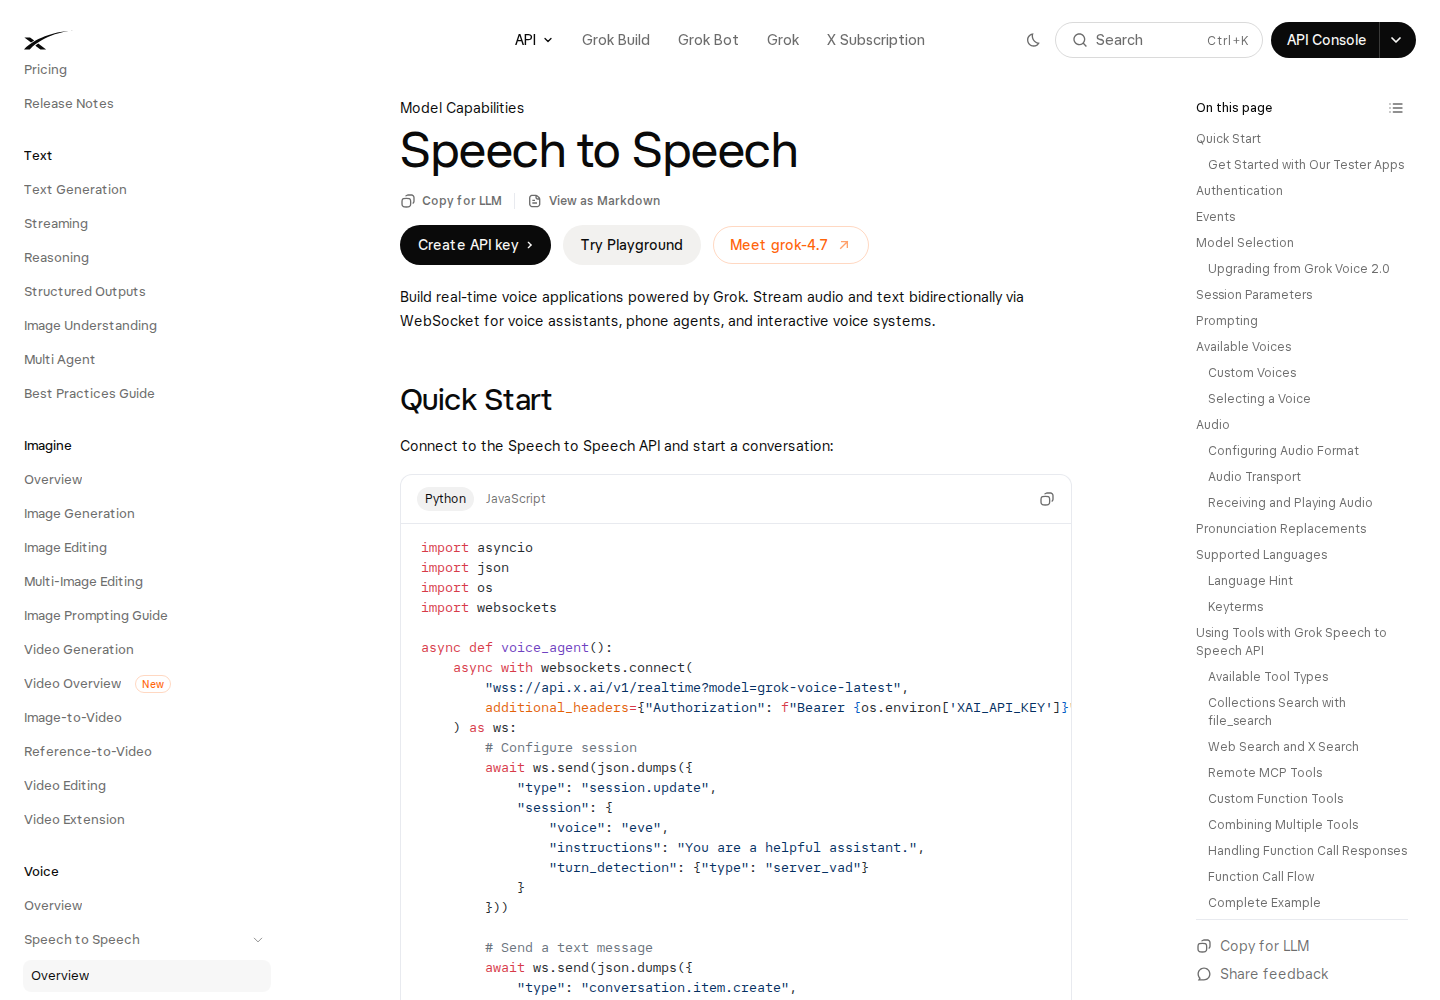Click the On this page list icon

tap(1396, 108)
